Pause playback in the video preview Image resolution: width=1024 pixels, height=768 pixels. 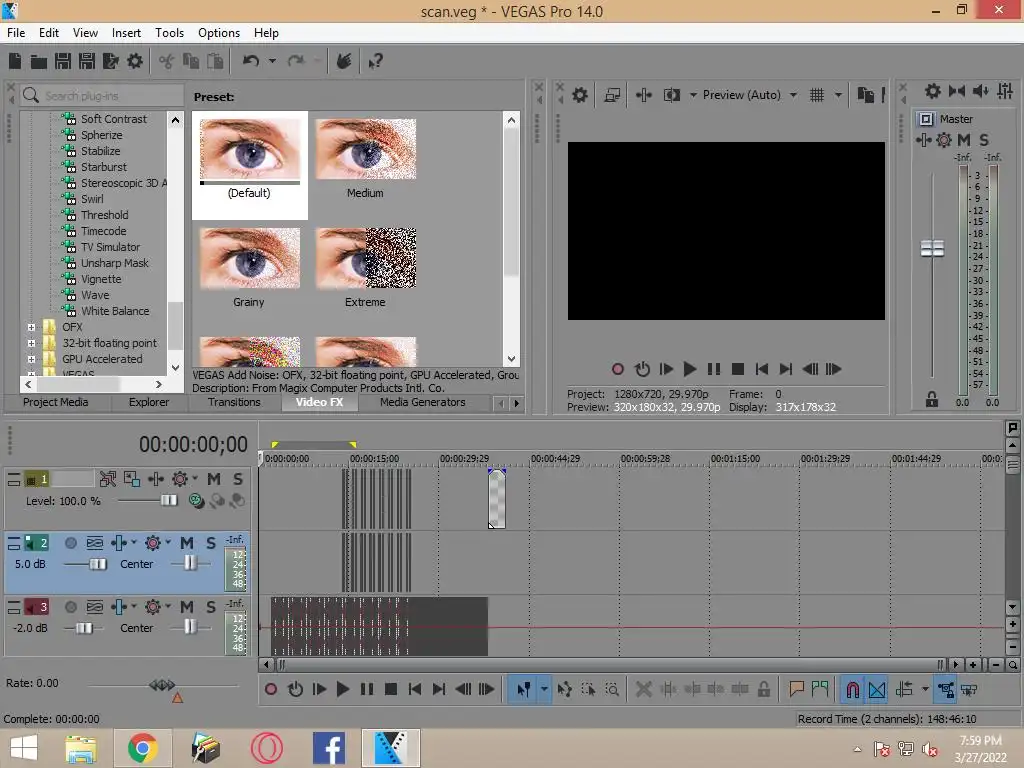click(714, 369)
